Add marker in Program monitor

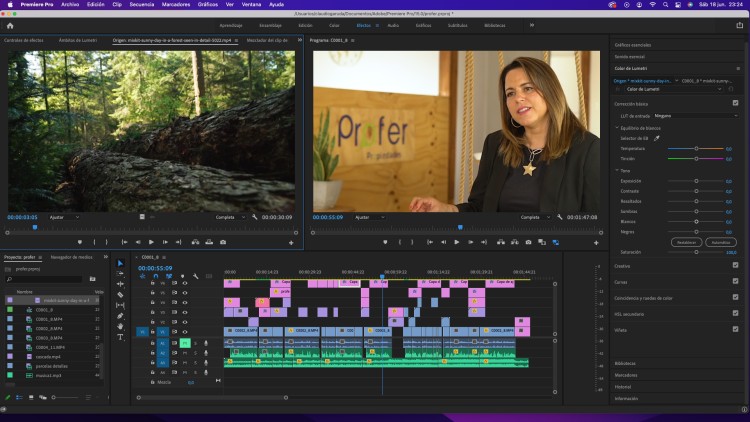(385, 242)
